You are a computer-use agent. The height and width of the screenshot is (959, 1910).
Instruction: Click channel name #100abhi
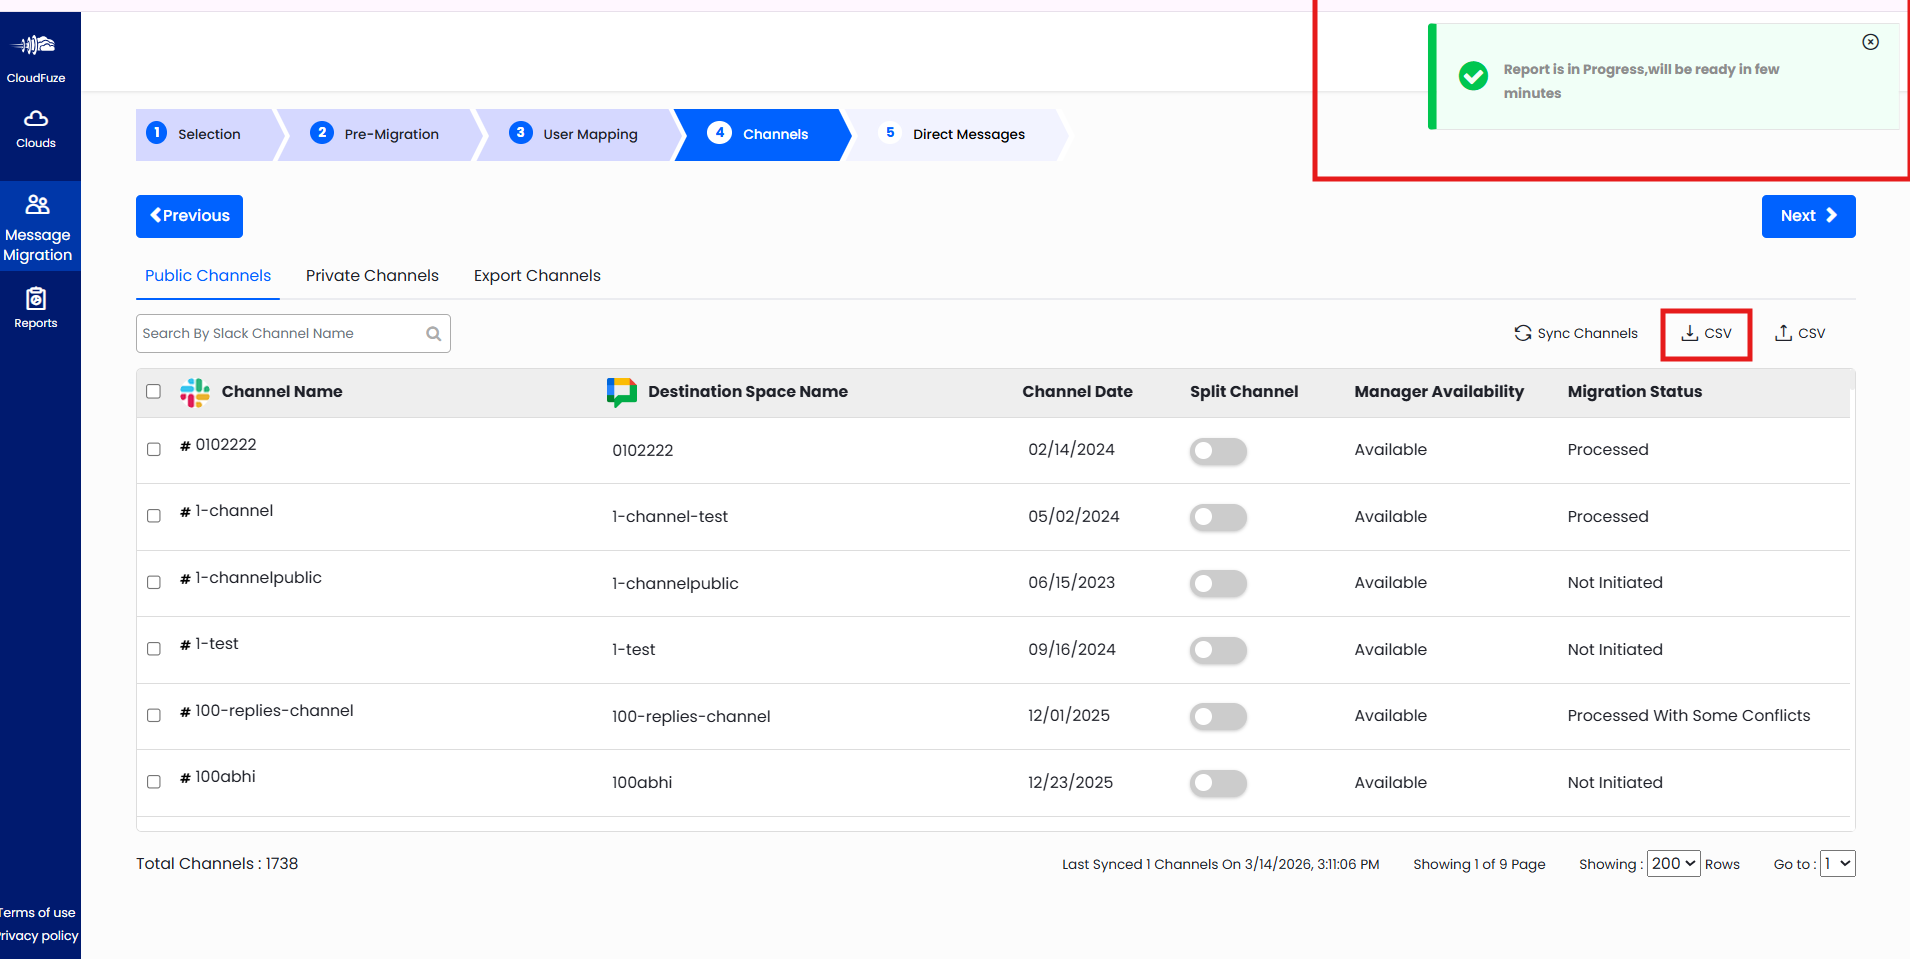tap(218, 777)
